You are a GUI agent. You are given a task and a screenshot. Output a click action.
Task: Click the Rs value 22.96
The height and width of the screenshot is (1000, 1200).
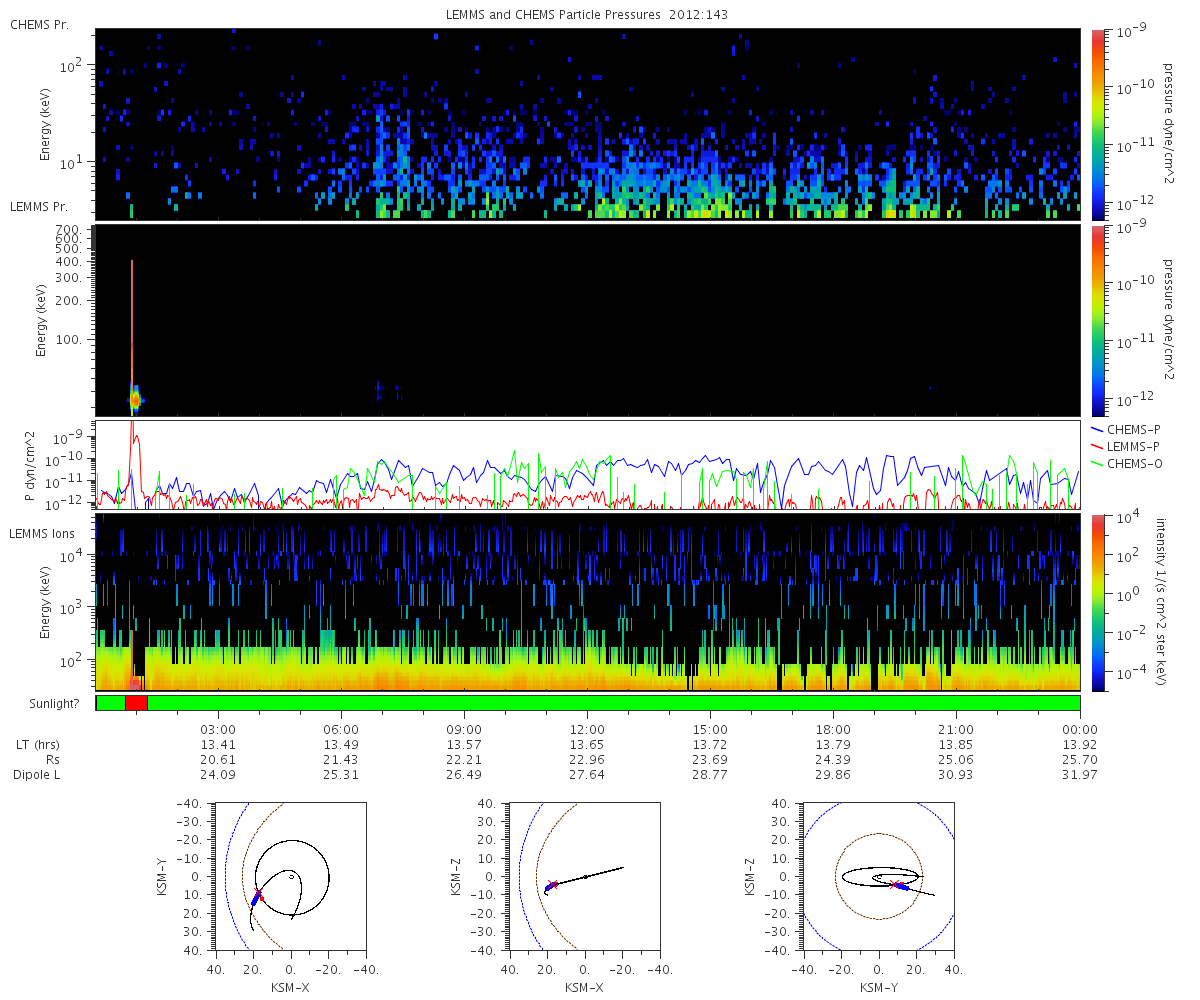click(587, 760)
